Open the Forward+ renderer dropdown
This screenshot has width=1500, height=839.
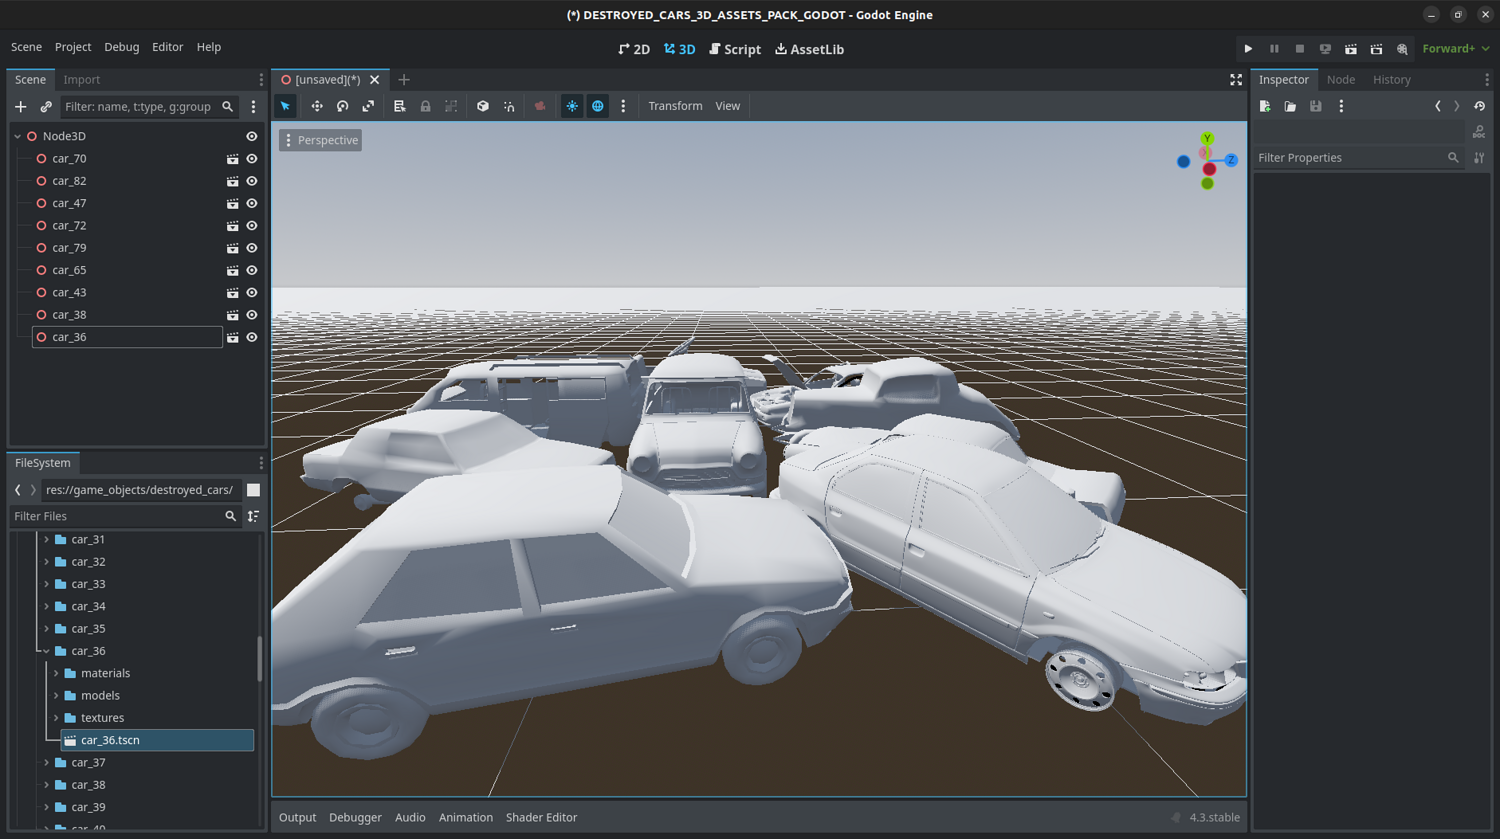(1455, 49)
